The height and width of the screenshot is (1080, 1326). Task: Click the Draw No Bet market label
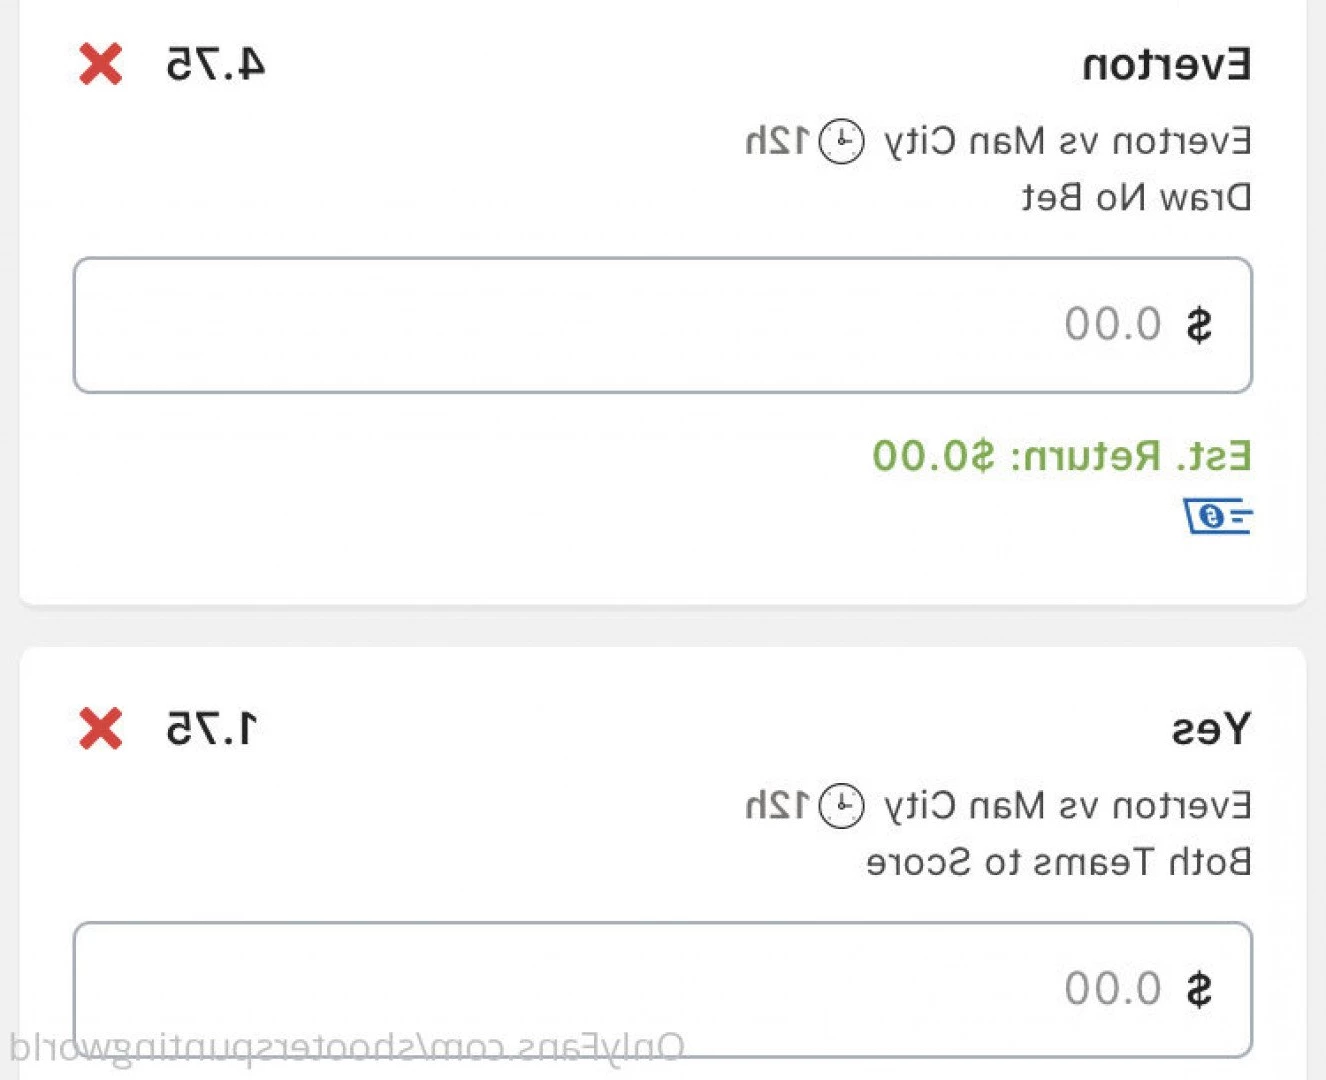click(1136, 197)
